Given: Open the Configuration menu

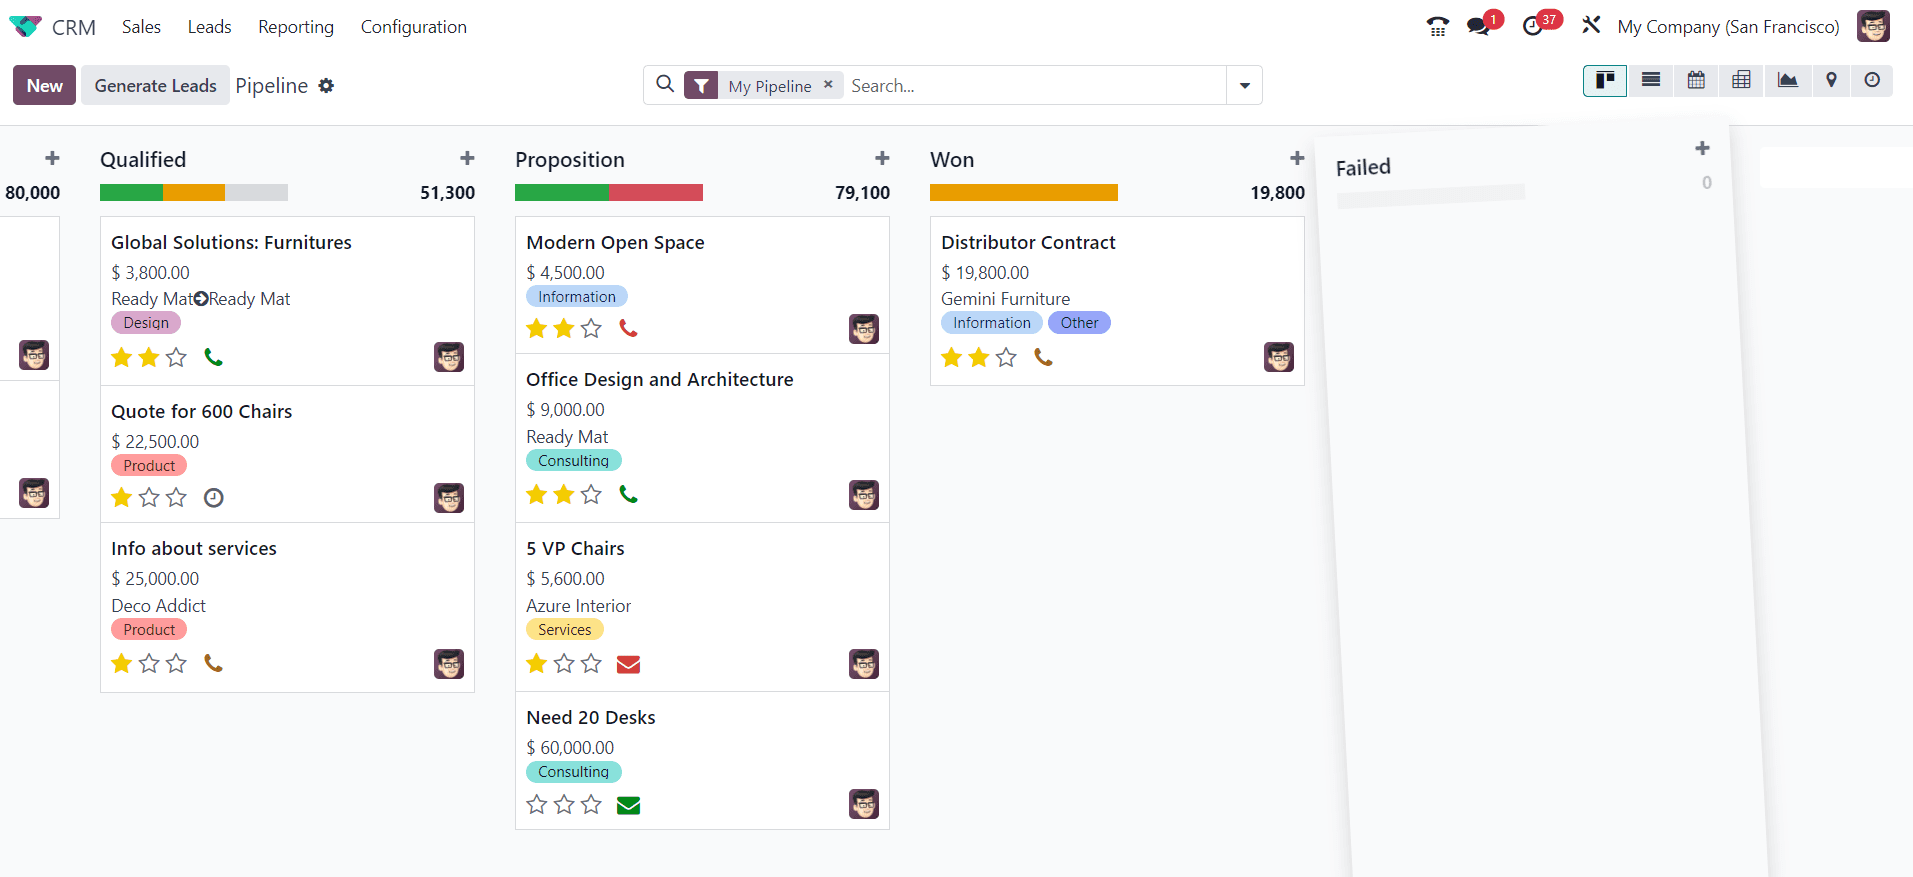Looking at the screenshot, I should coord(414,27).
